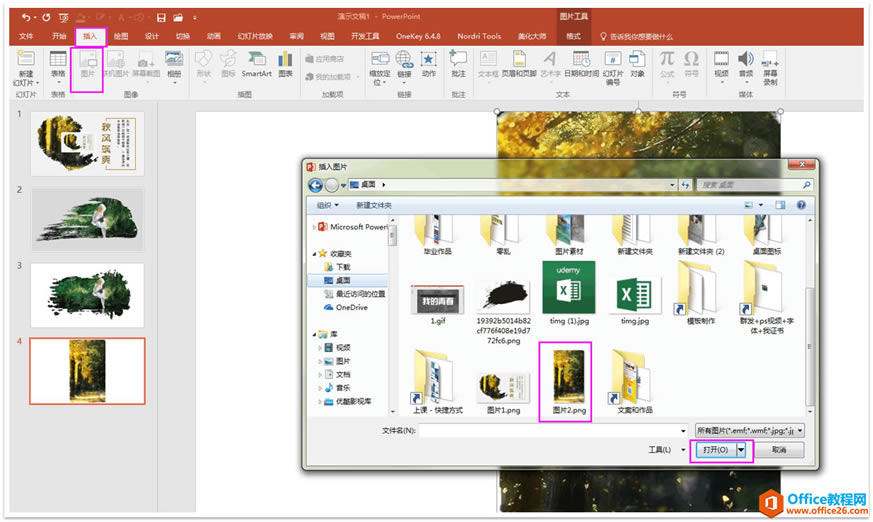Click the 批注 comment icon

pos(458,59)
